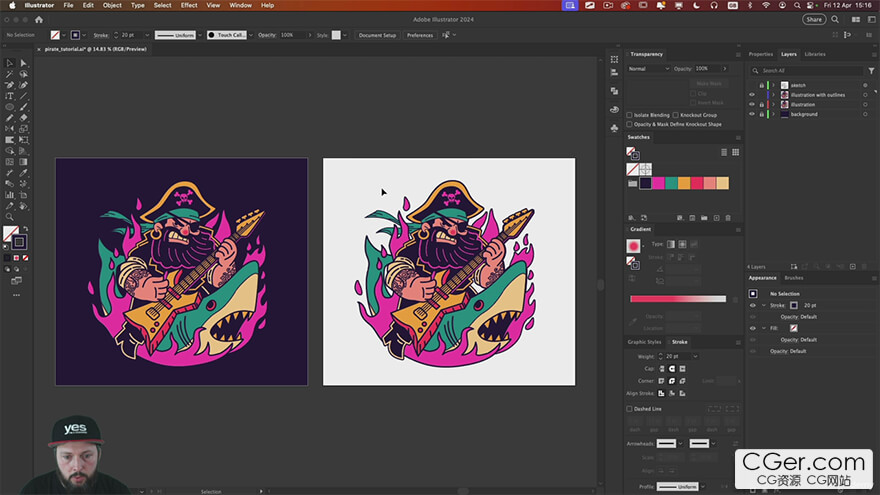Screen dimensions: 880x495
Task: Switch to Libraries tab
Action: pos(815,54)
